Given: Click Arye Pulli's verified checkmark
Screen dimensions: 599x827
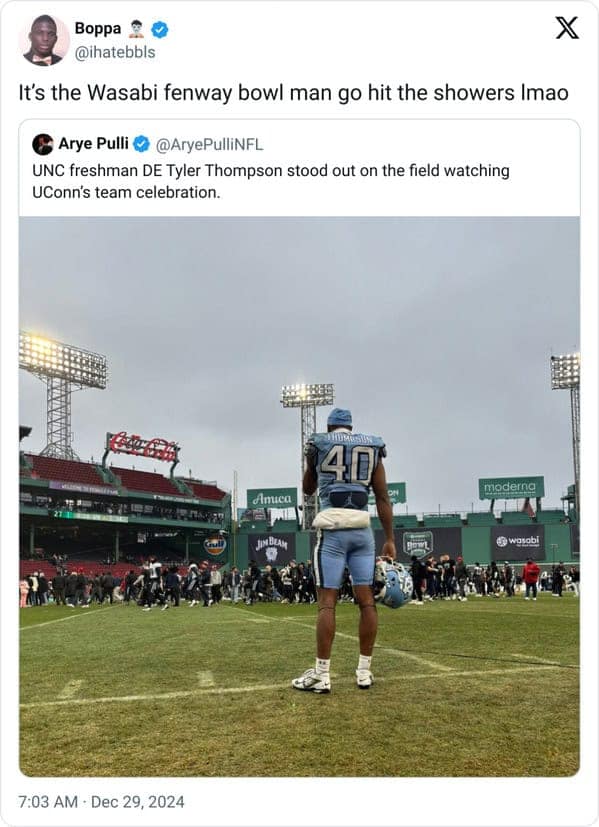Looking at the screenshot, I should pyautogui.click(x=139, y=142).
